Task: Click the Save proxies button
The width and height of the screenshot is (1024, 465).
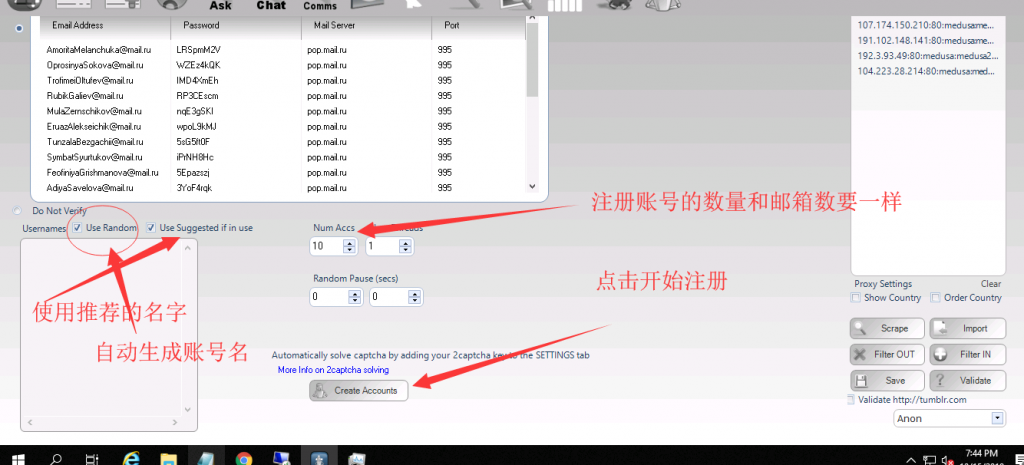Action: tap(888, 381)
